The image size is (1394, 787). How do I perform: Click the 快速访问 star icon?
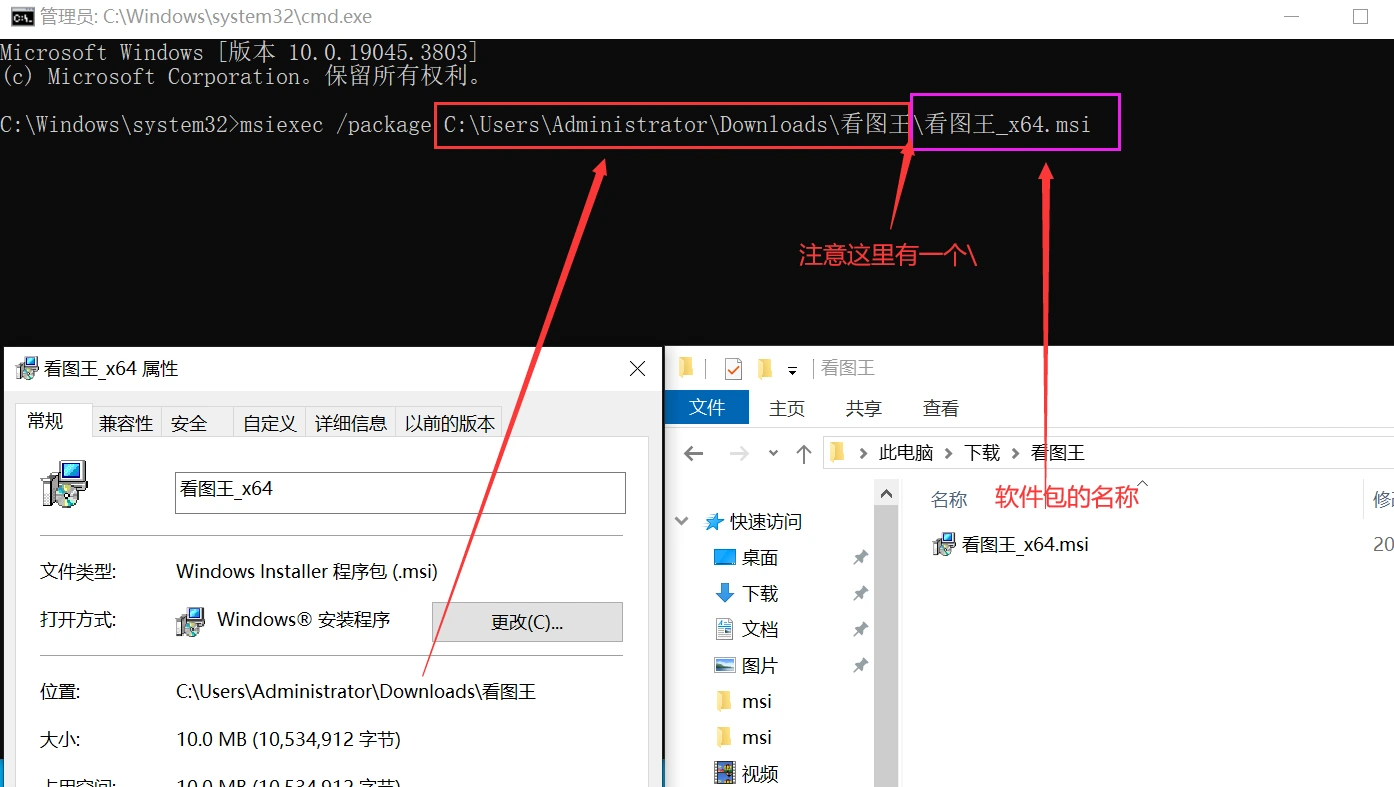(713, 520)
